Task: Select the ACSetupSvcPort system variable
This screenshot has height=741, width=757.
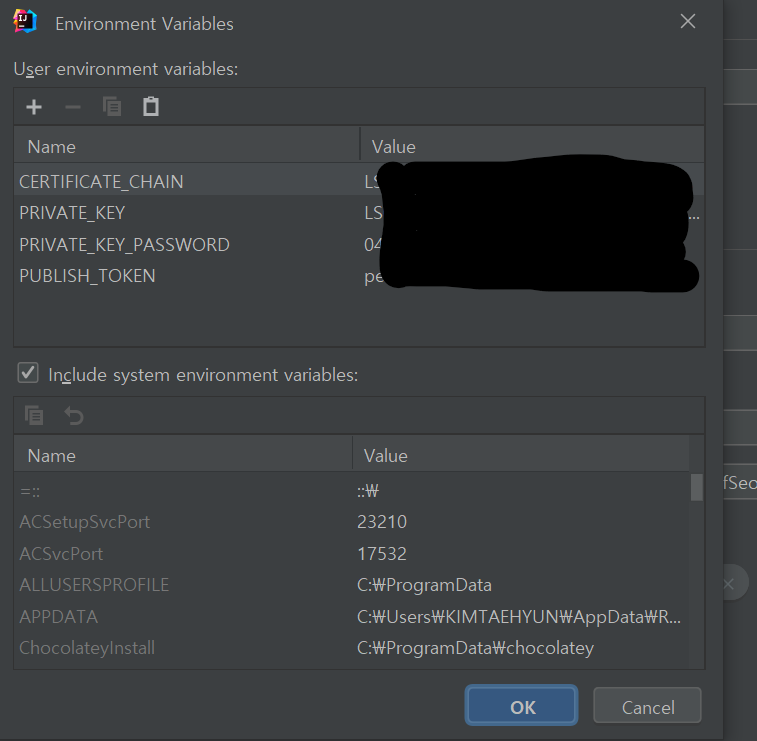Action: [84, 522]
